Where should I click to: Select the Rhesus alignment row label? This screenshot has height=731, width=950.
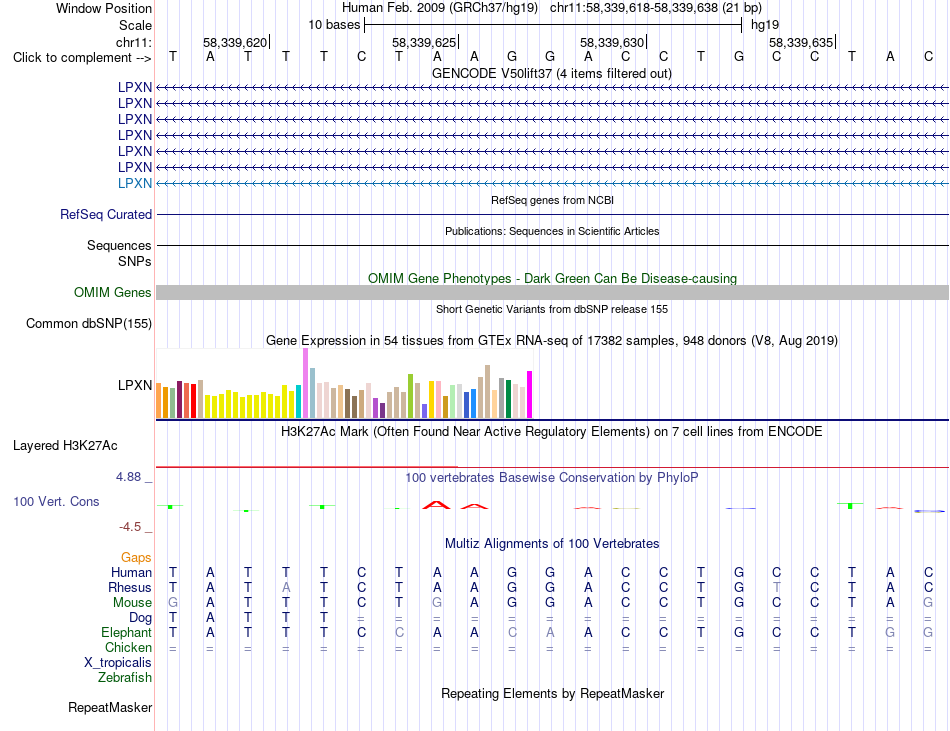(x=130, y=587)
